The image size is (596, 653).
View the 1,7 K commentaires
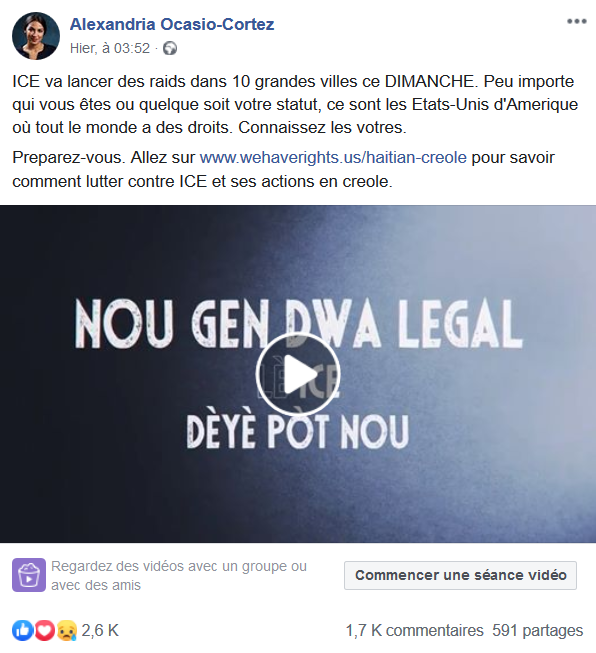coord(414,631)
